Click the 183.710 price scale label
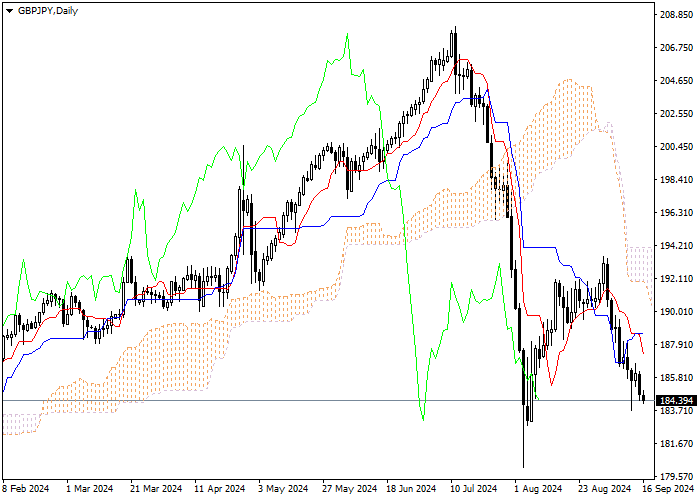 [x=676, y=410]
